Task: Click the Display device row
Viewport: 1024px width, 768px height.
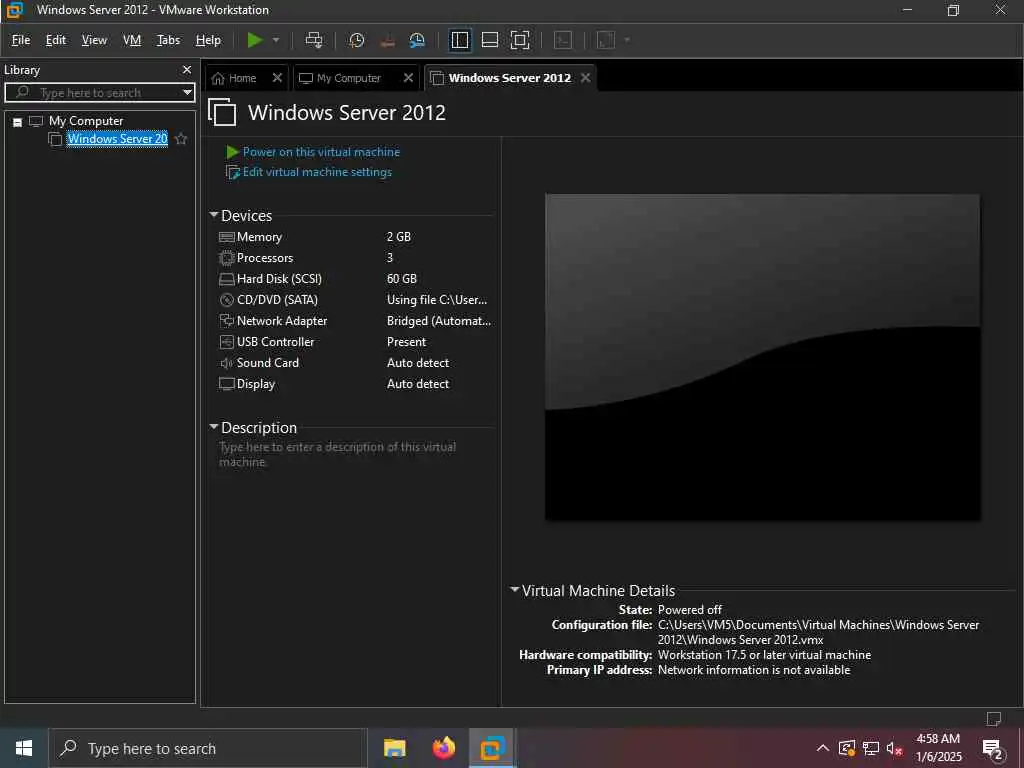Action: [x=355, y=383]
